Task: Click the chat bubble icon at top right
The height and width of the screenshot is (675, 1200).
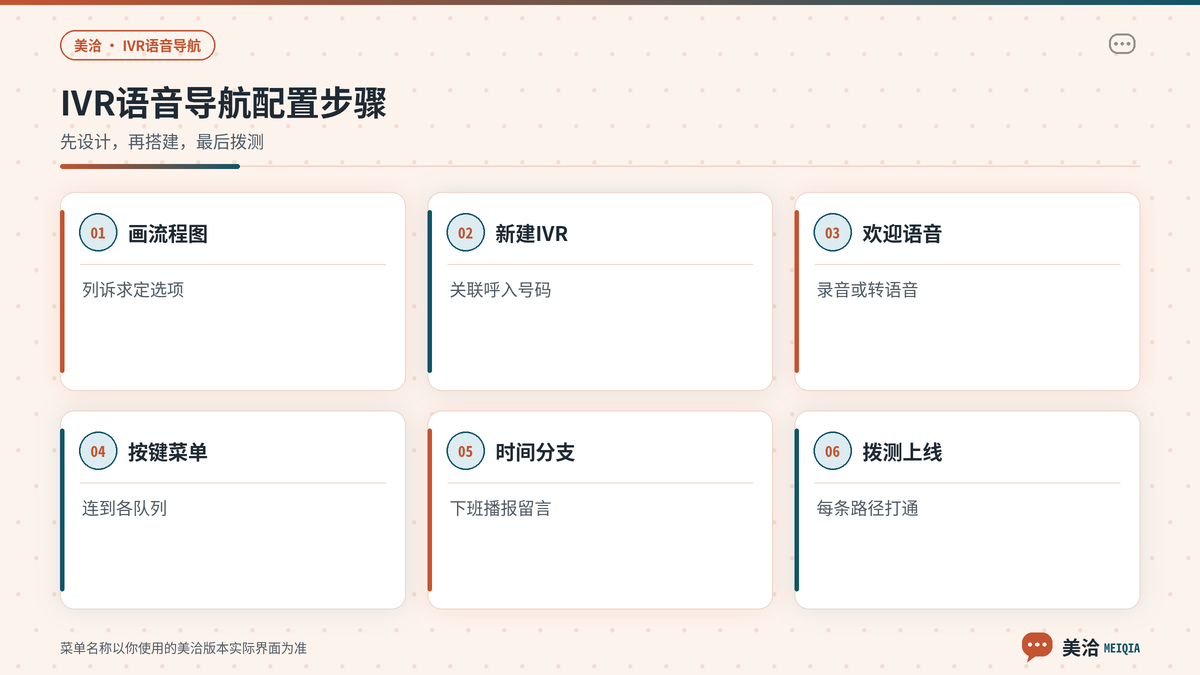Action: click(1122, 44)
